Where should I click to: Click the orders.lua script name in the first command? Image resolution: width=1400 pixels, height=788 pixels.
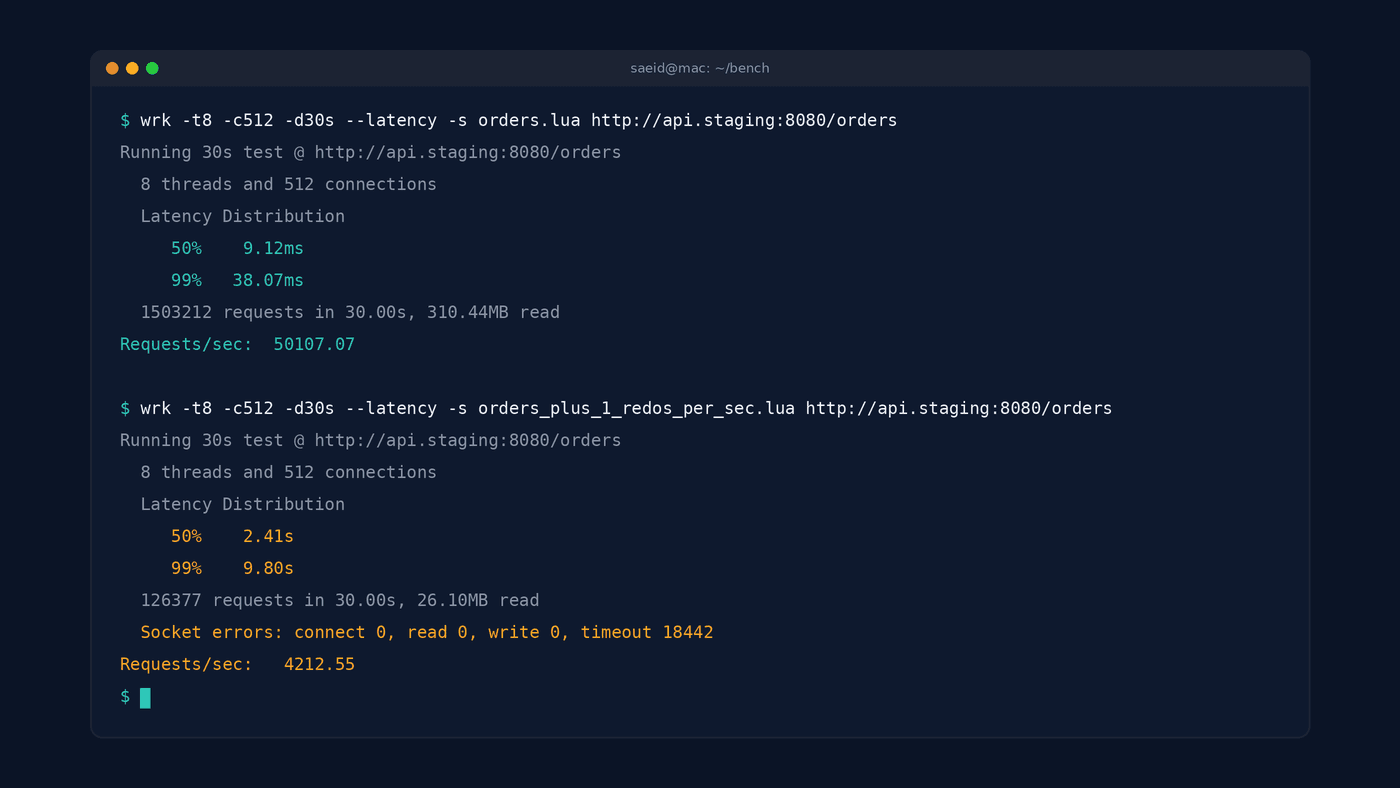529,120
